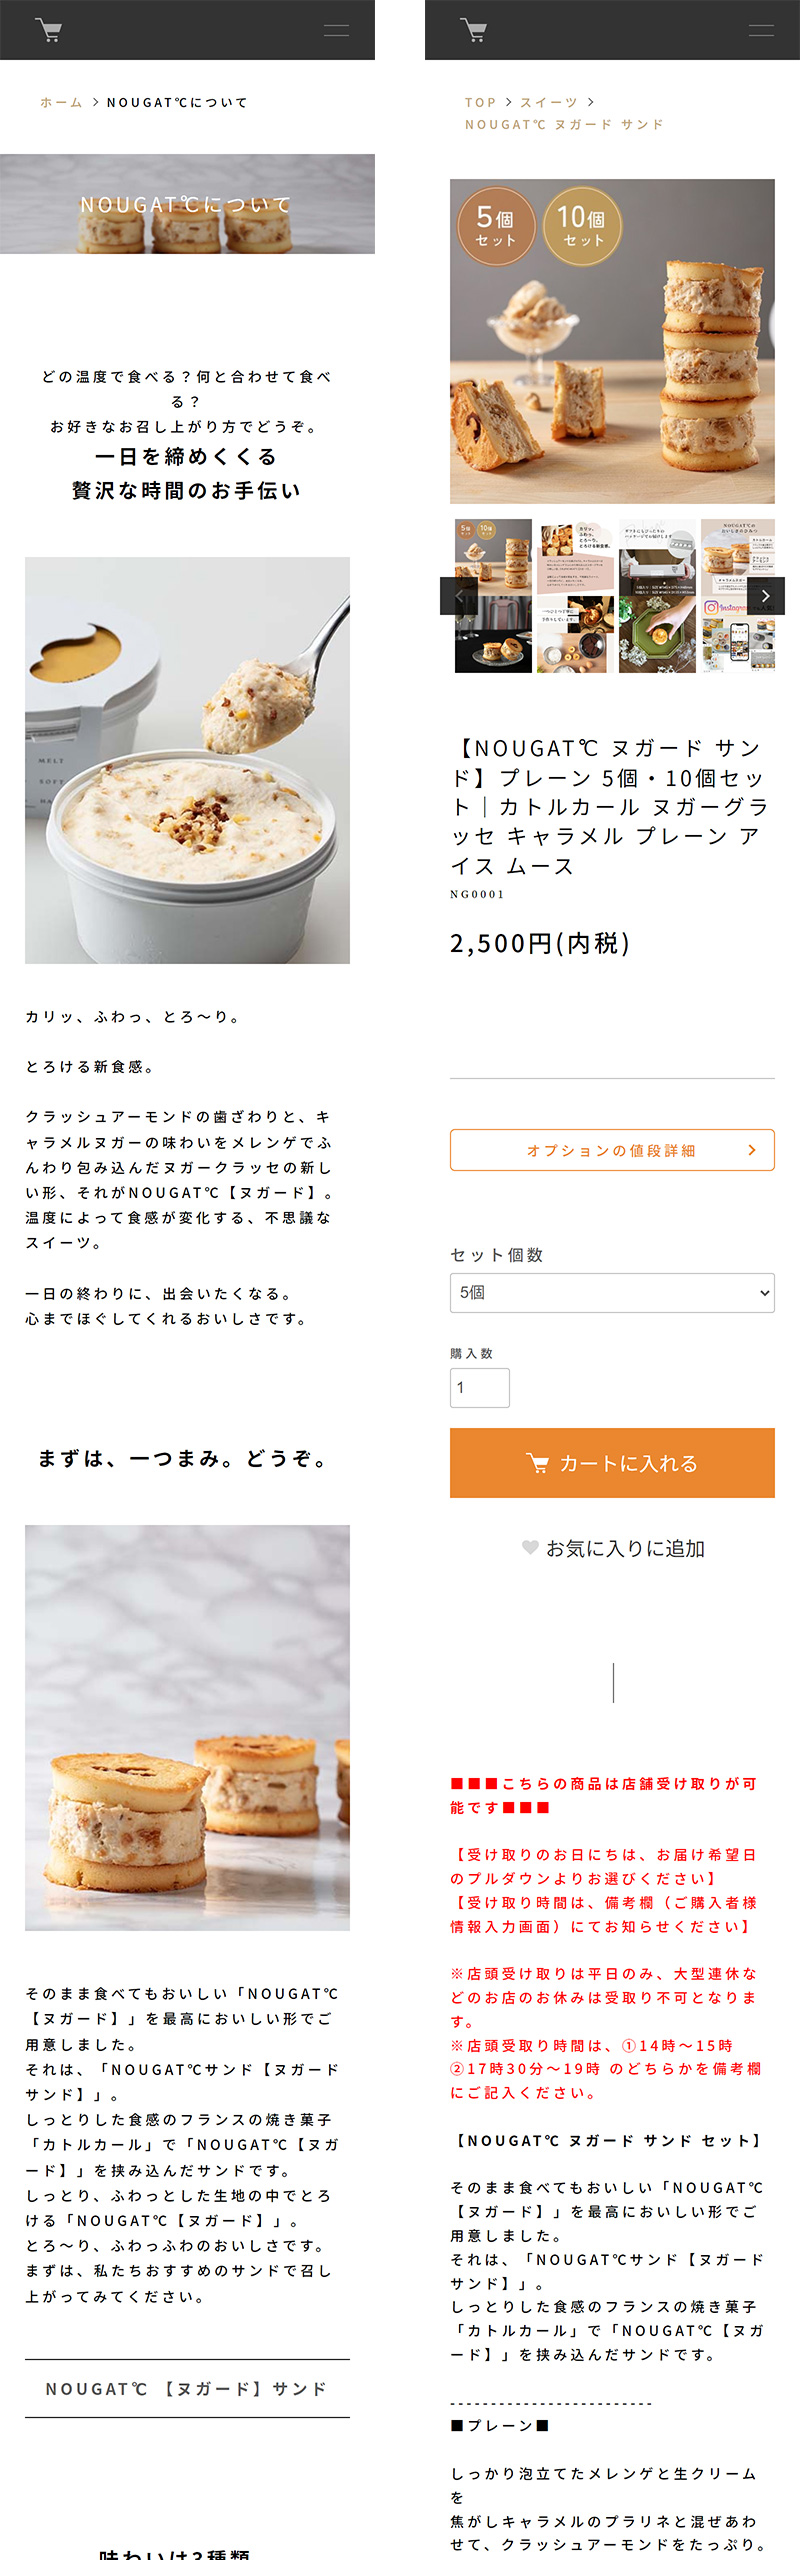Open the cart icon on right page header

pos(473,30)
